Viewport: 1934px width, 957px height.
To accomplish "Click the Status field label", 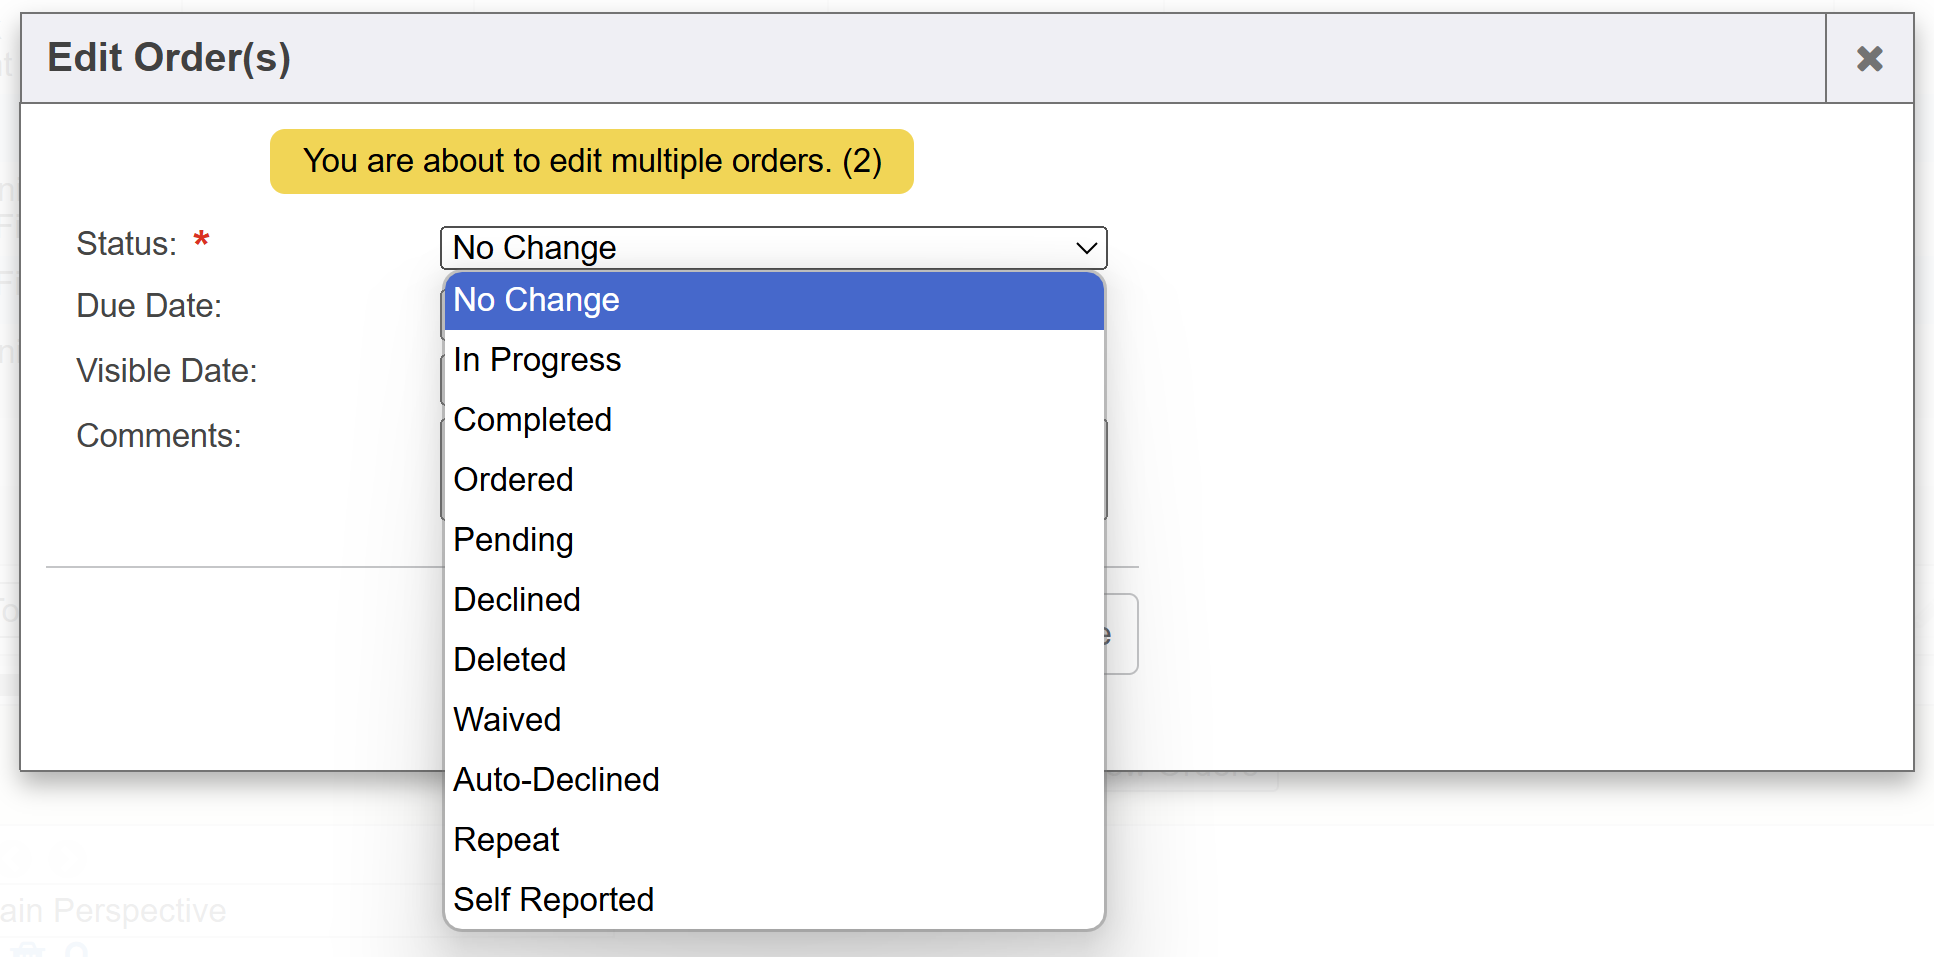I will [x=126, y=244].
